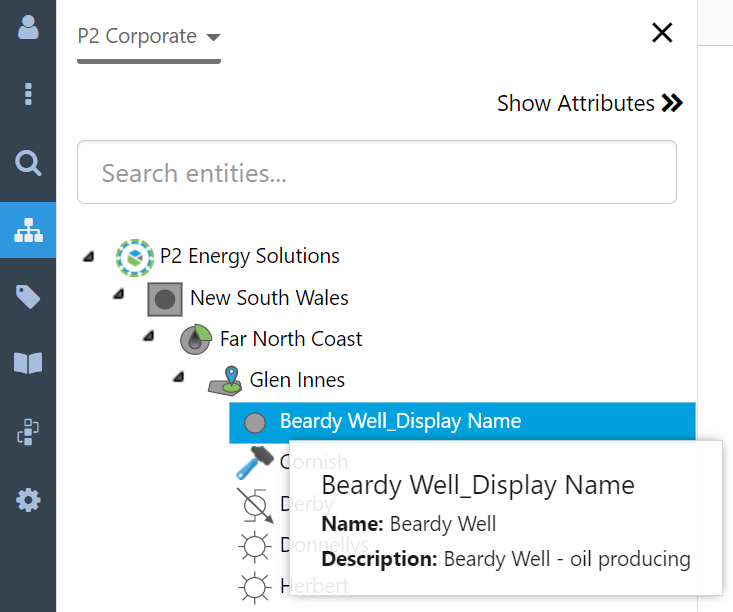Open the P2 Corporate dropdown

click(149, 37)
